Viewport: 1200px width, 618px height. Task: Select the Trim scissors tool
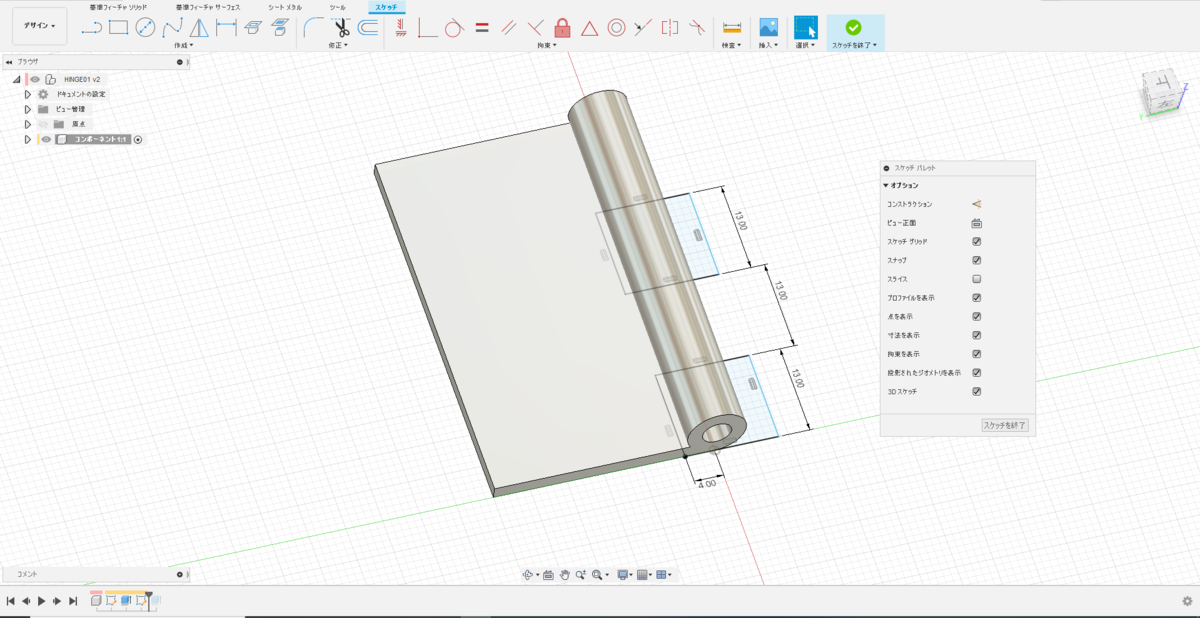coord(341,28)
